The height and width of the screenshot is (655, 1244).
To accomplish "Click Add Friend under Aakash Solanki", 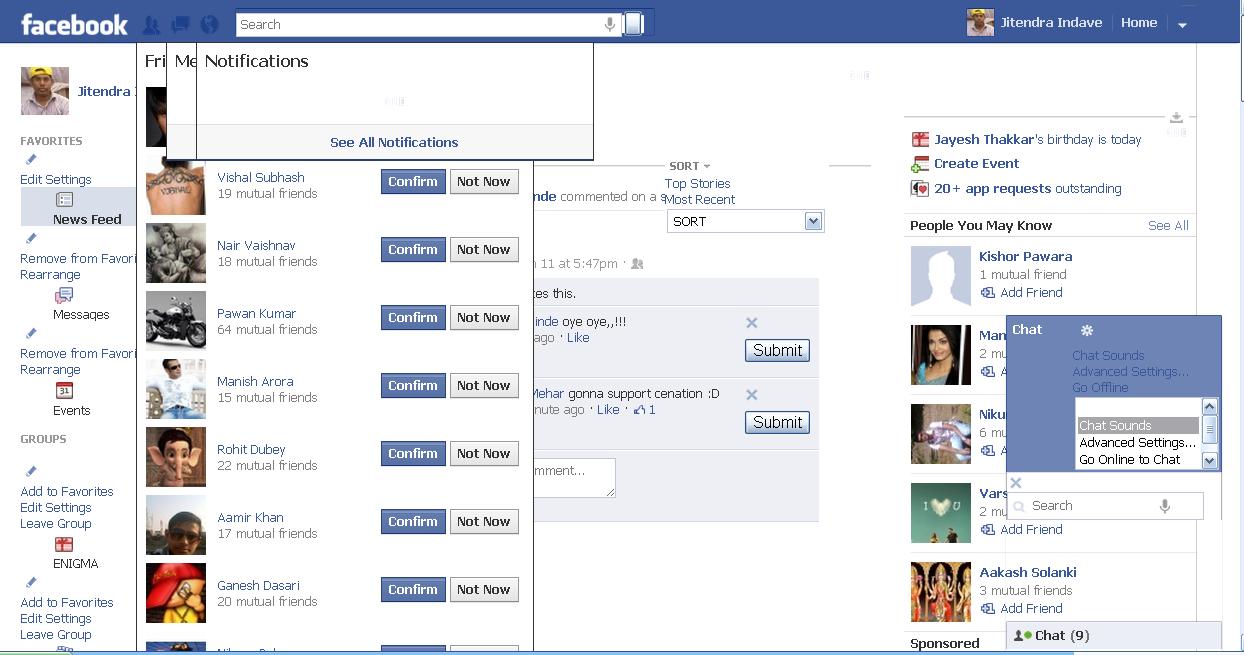I will point(1031,609).
